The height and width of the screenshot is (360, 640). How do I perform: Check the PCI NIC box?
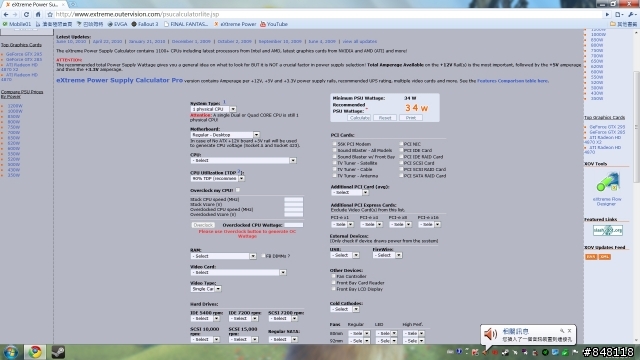(401, 144)
